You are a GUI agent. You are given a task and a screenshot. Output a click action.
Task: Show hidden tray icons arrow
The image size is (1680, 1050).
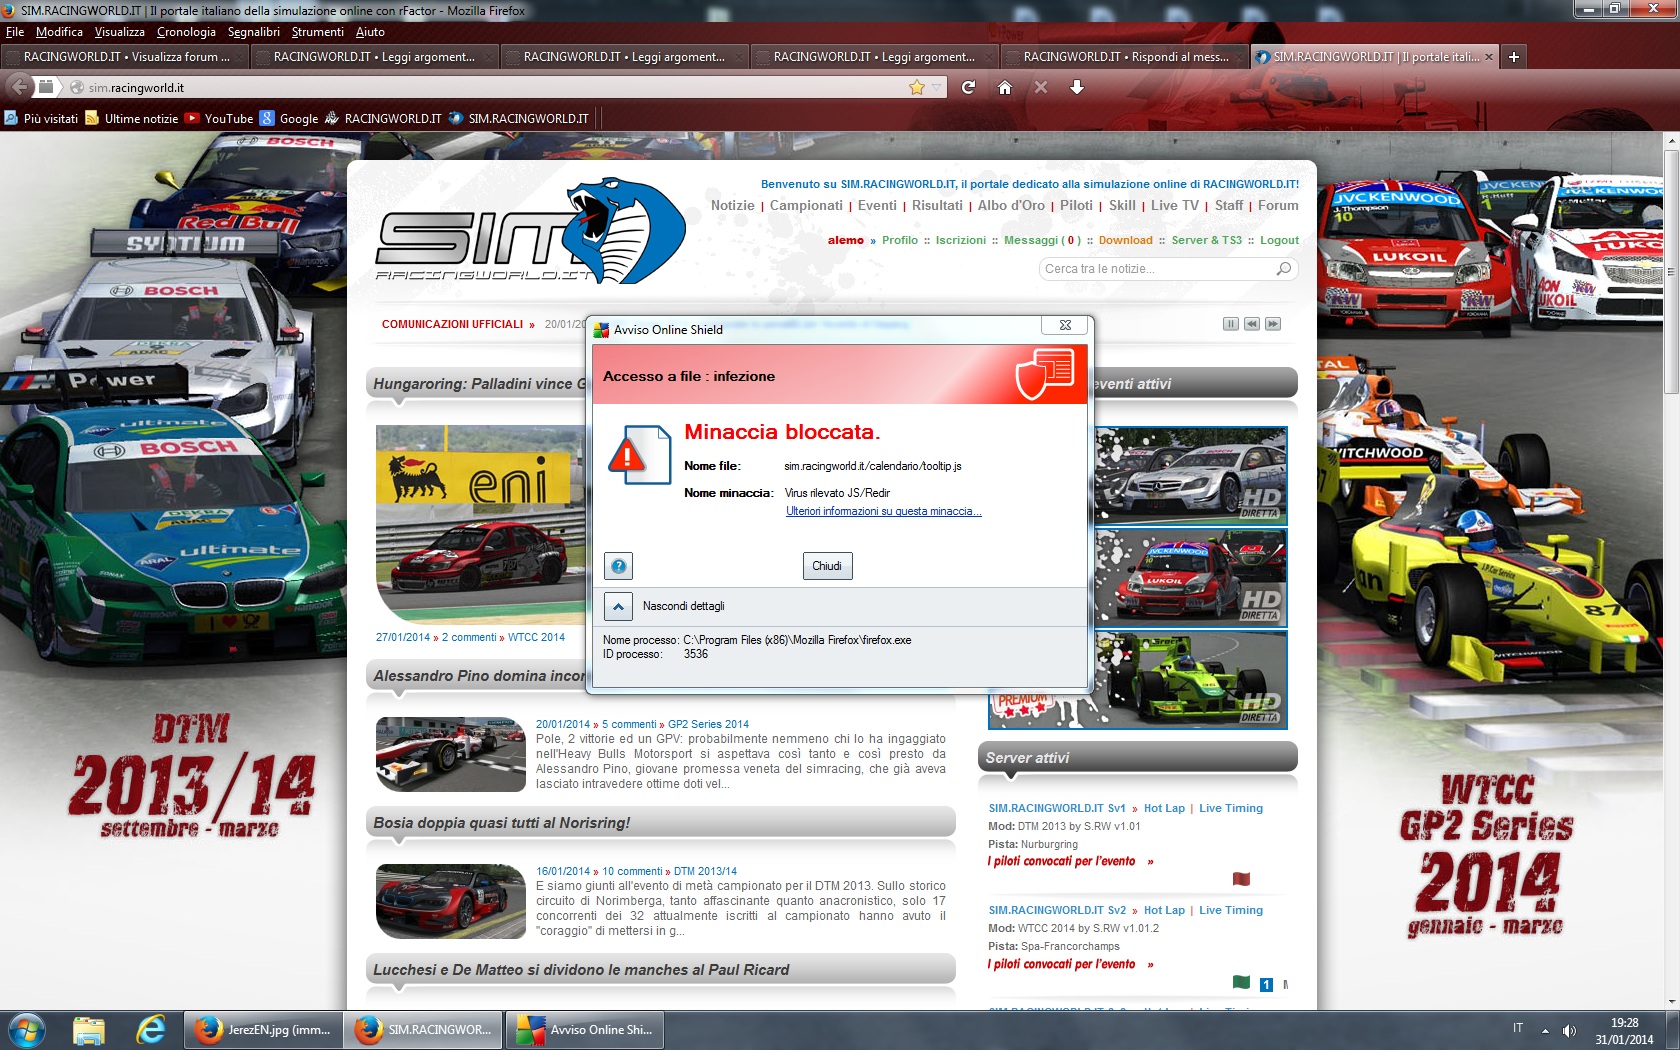pos(1545,1030)
